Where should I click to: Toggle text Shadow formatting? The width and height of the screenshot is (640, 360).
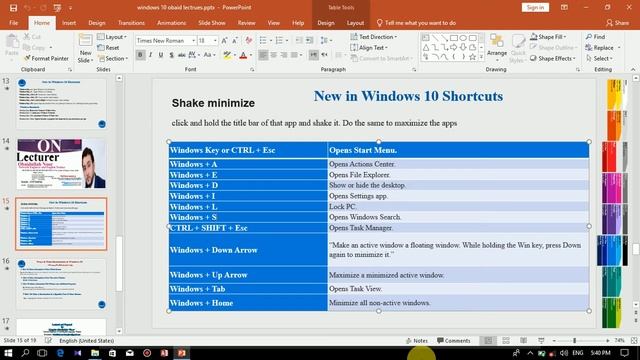point(171,55)
